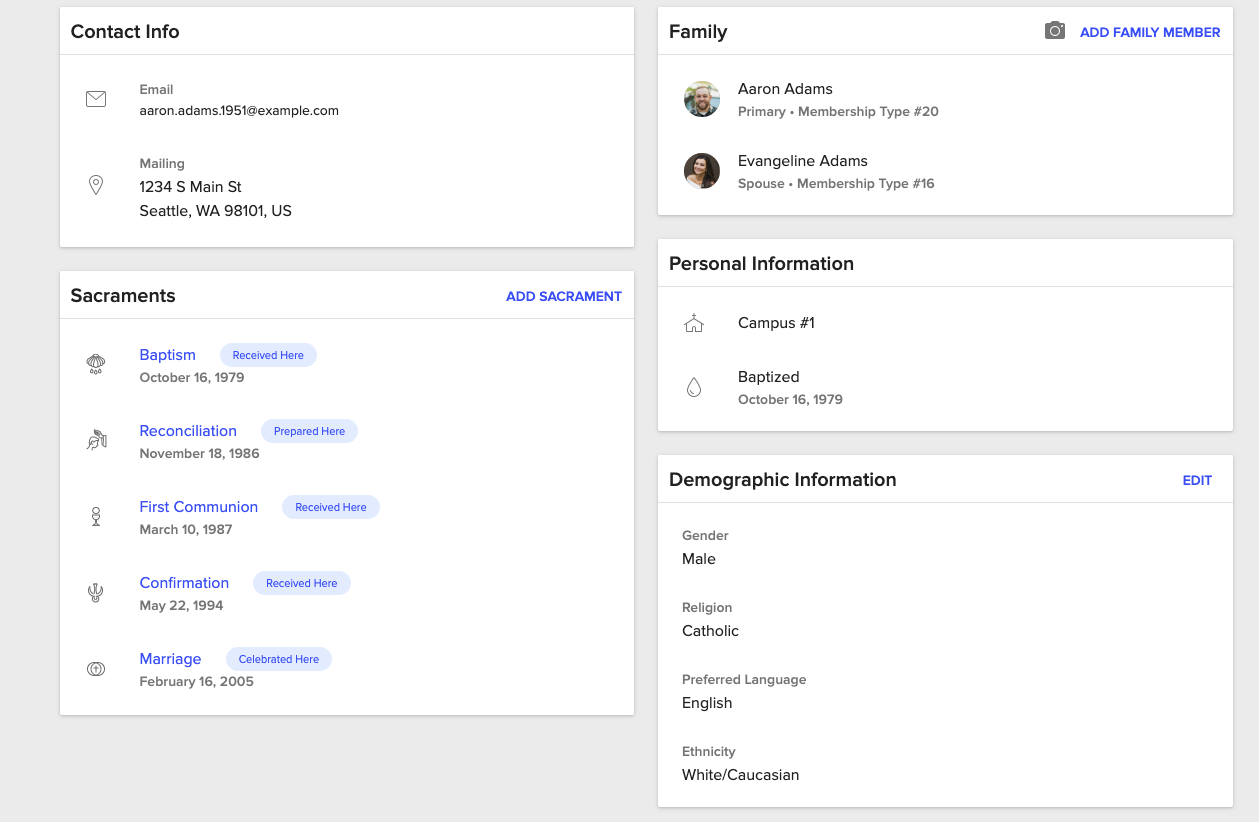Click the mailing address pin icon
Viewport: 1259px width, 822px height.
tap(96, 184)
